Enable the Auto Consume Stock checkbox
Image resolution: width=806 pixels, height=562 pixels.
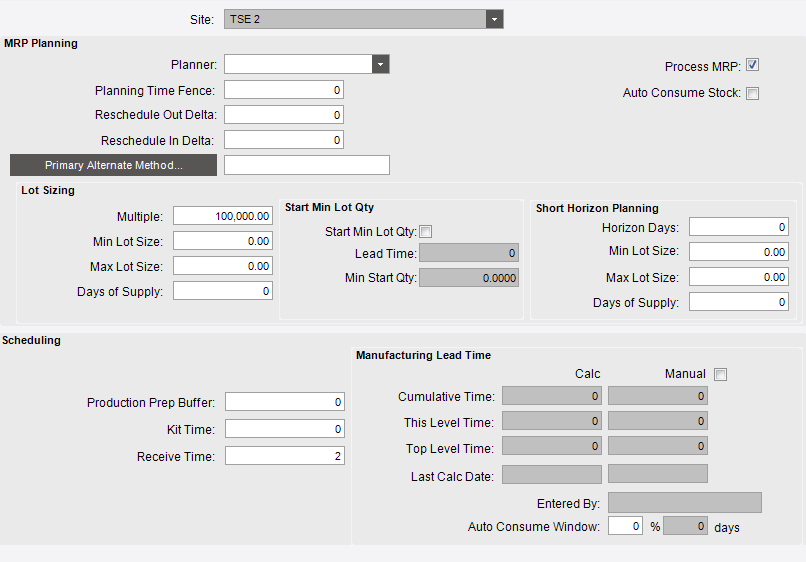coord(753,93)
